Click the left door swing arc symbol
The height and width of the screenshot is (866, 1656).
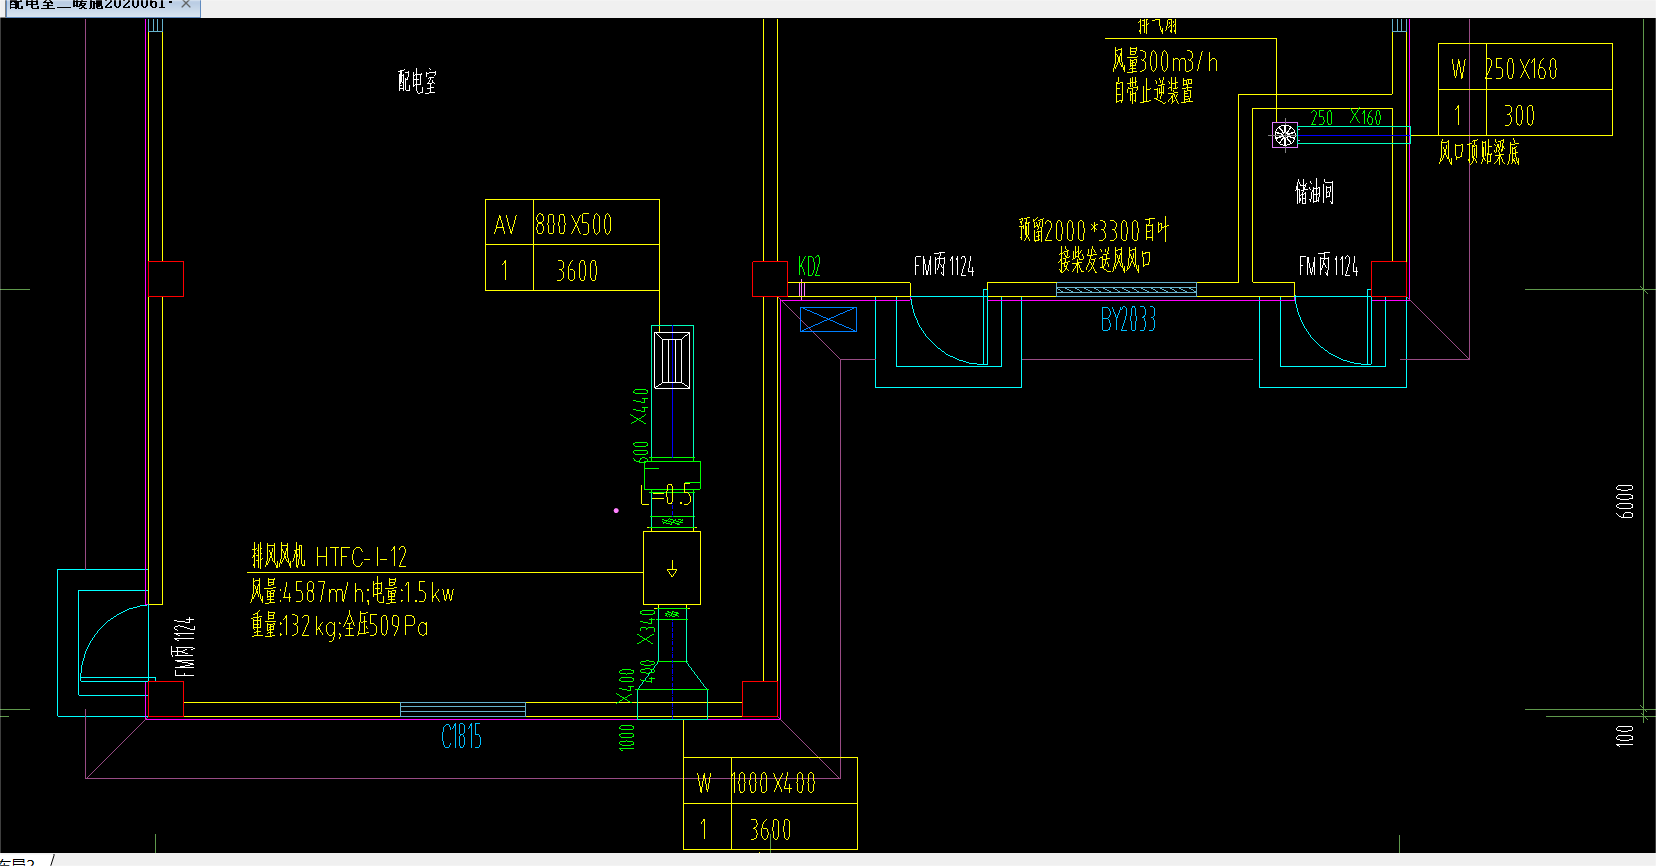[x=115, y=642]
